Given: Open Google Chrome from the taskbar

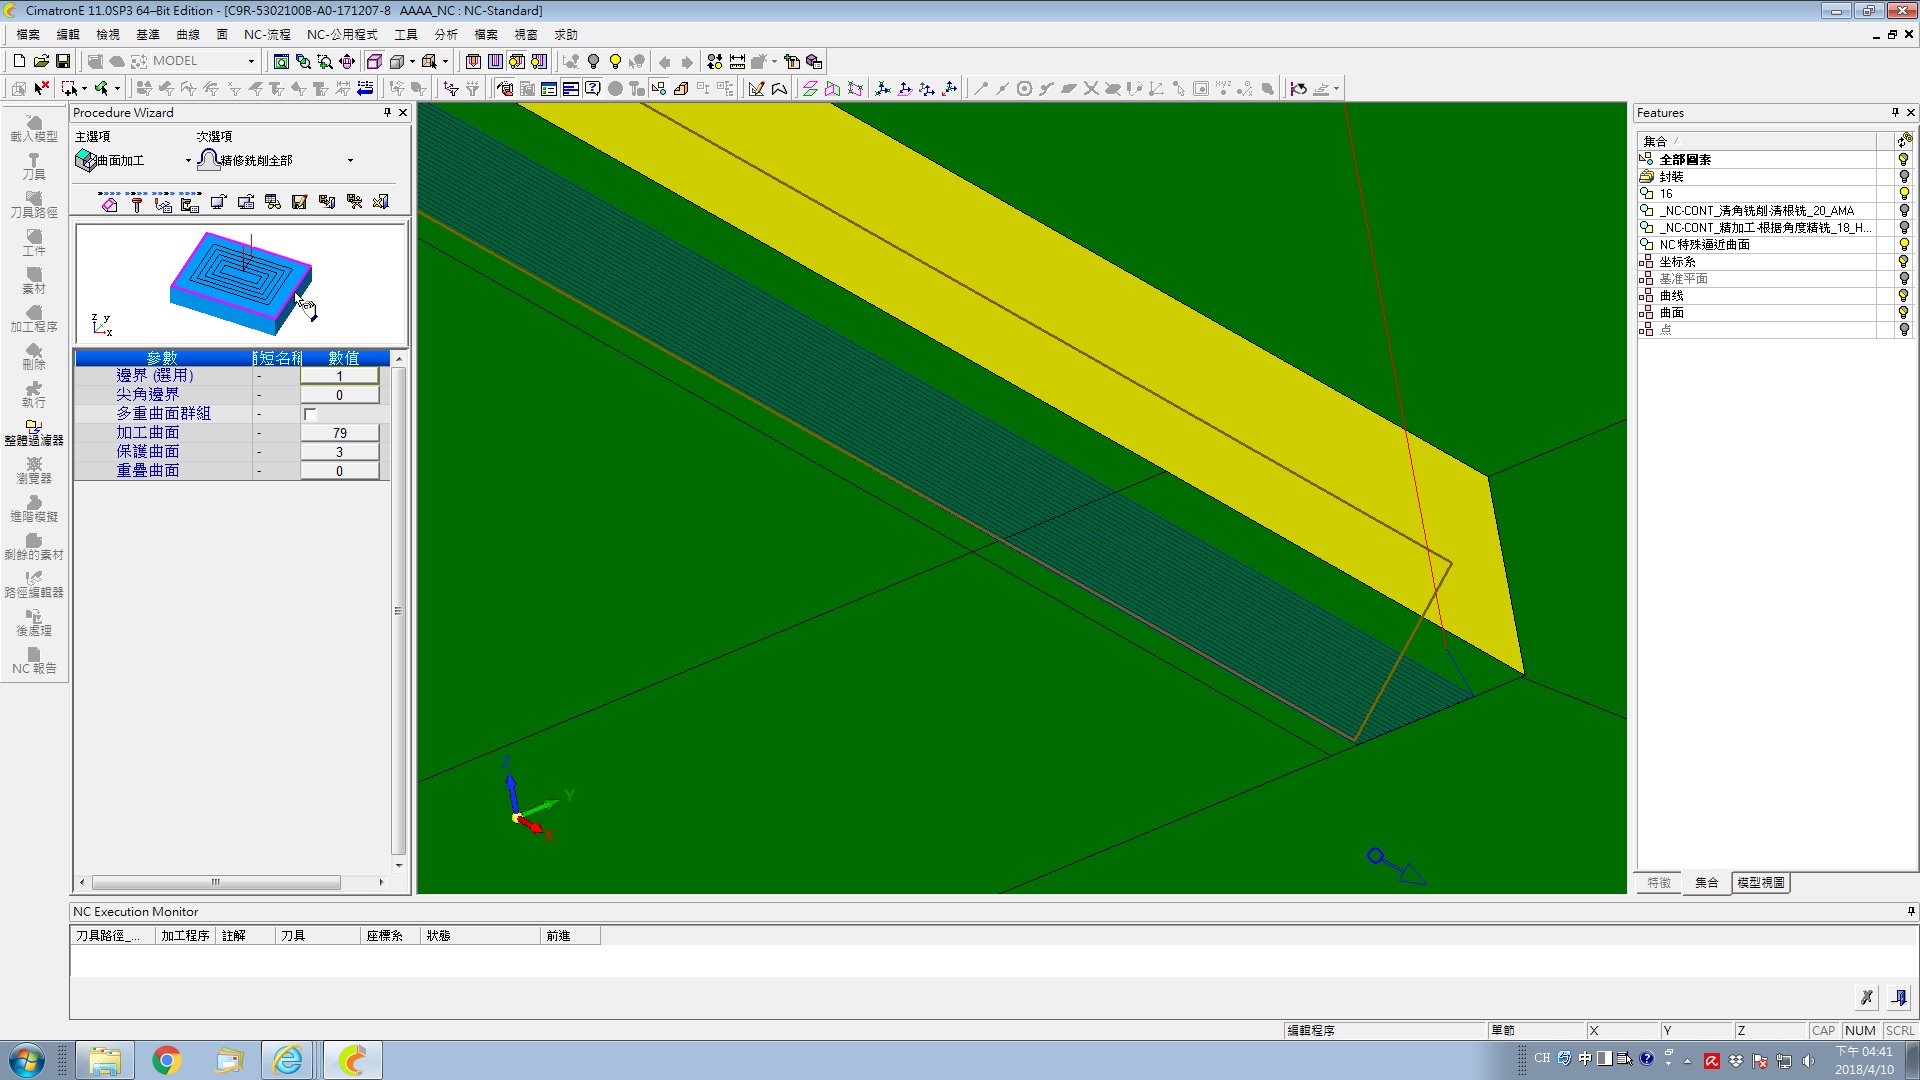Looking at the screenshot, I should point(166,1060).
